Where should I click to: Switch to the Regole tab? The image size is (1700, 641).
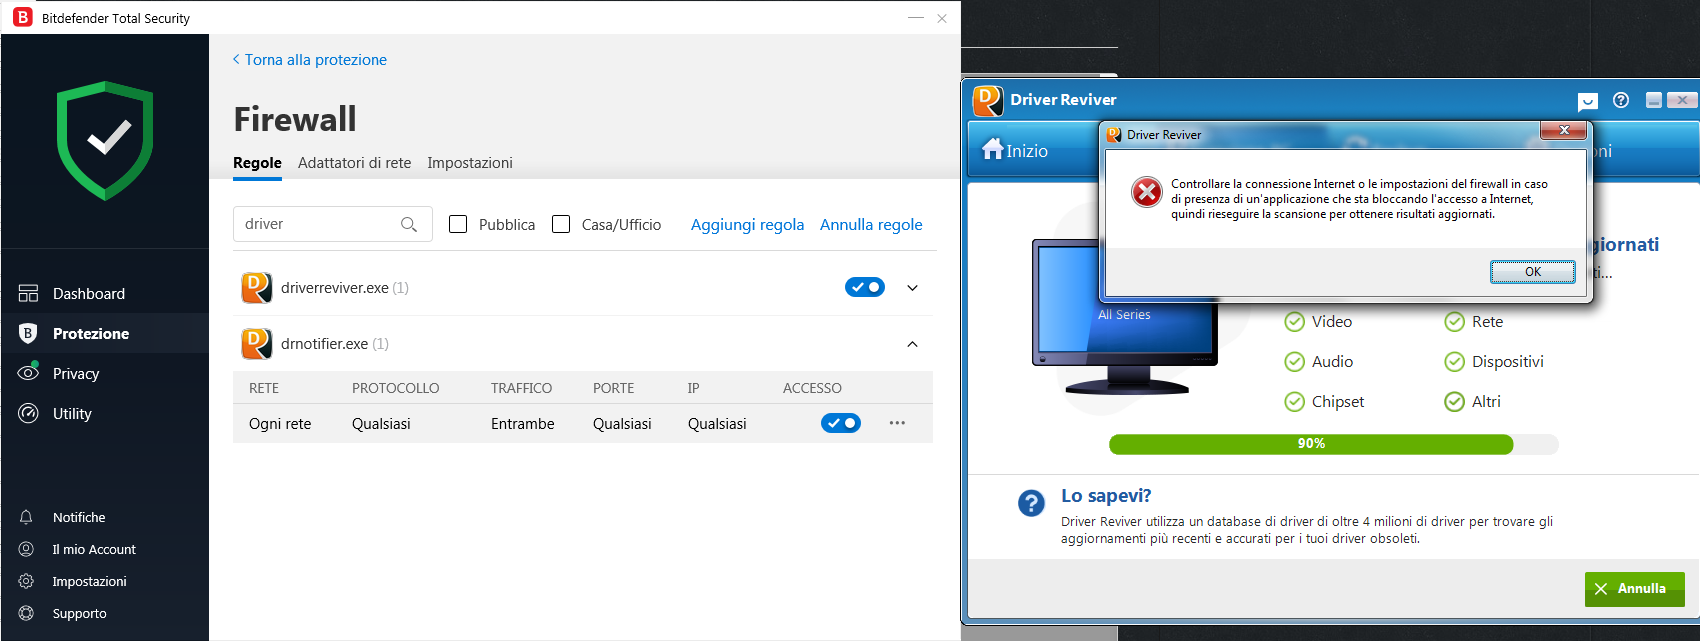tap(257, 163)
